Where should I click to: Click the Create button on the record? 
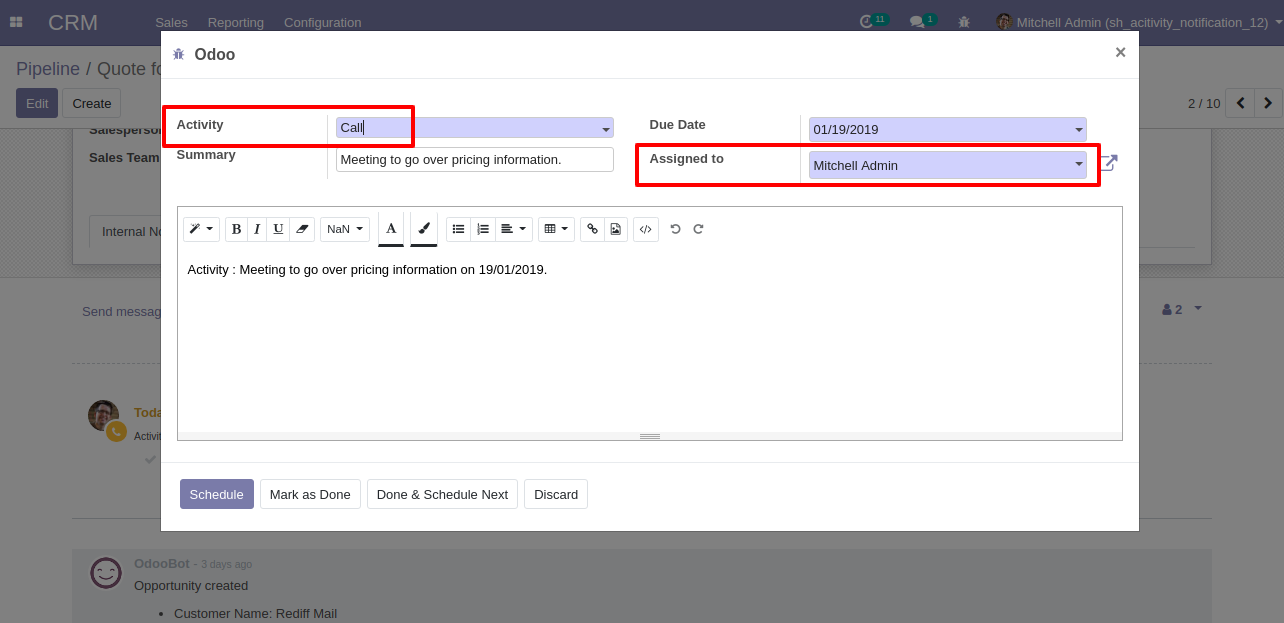[92, 103]
